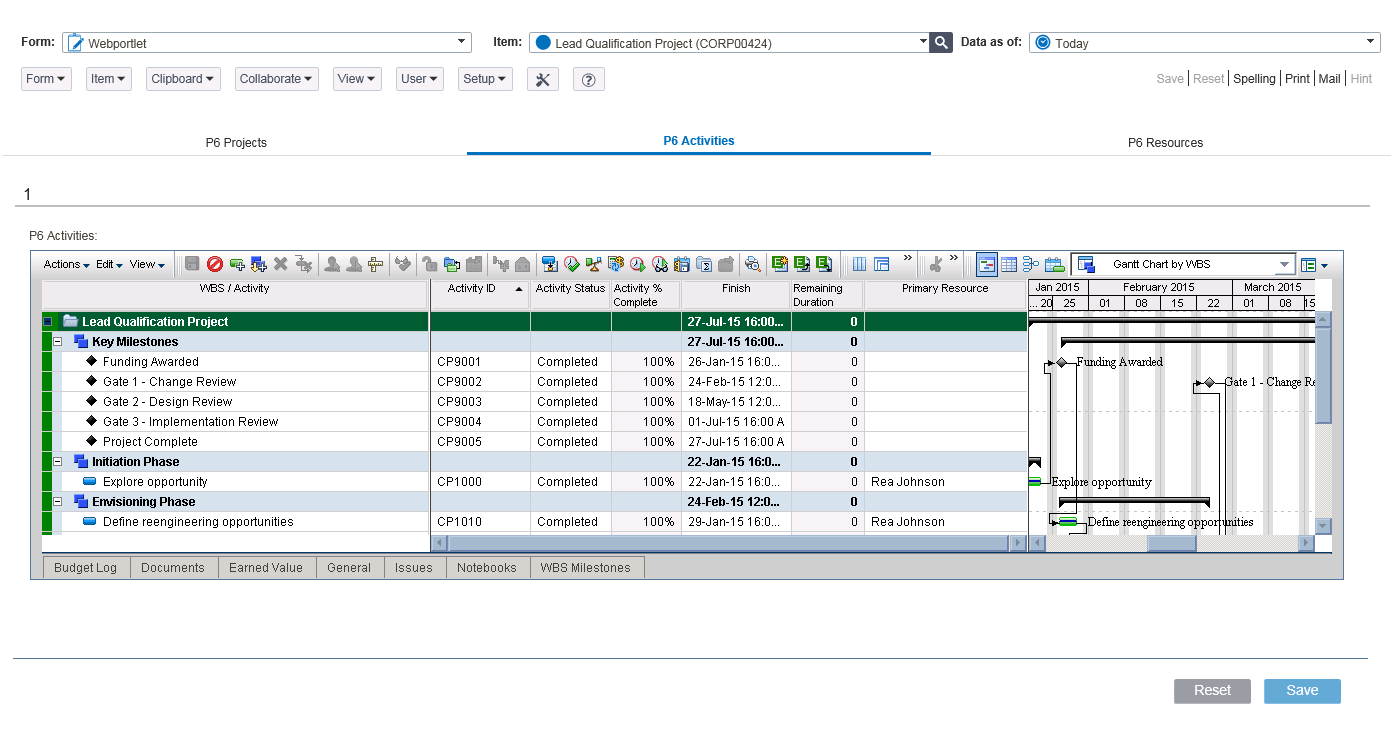Open the Item dropdown for Lead Qualification Project
Image resolution: width=1391 pixels, height=732 pixels.
(x=728, y=42)
